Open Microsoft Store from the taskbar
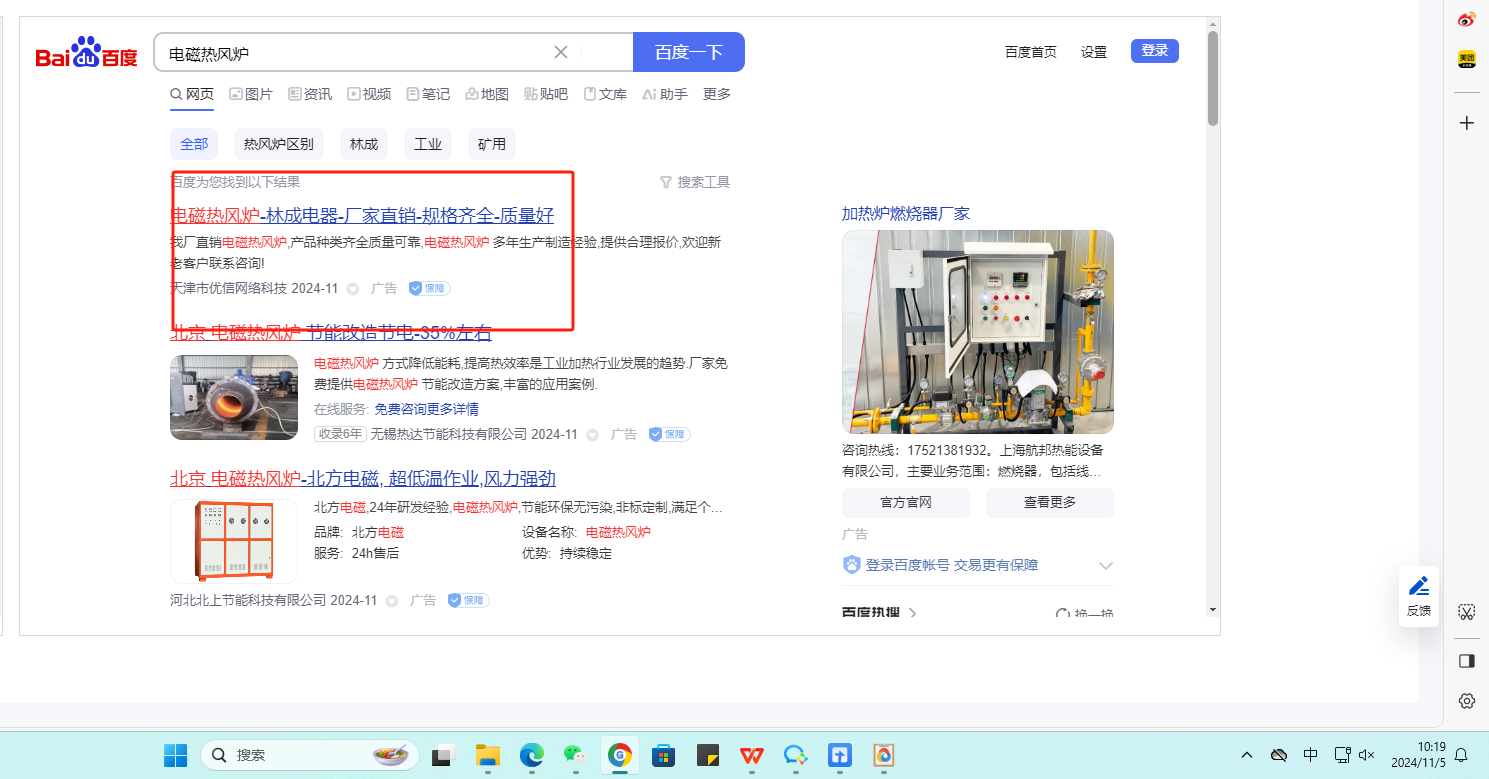The image size is (1489, 779). coord(663,755)
